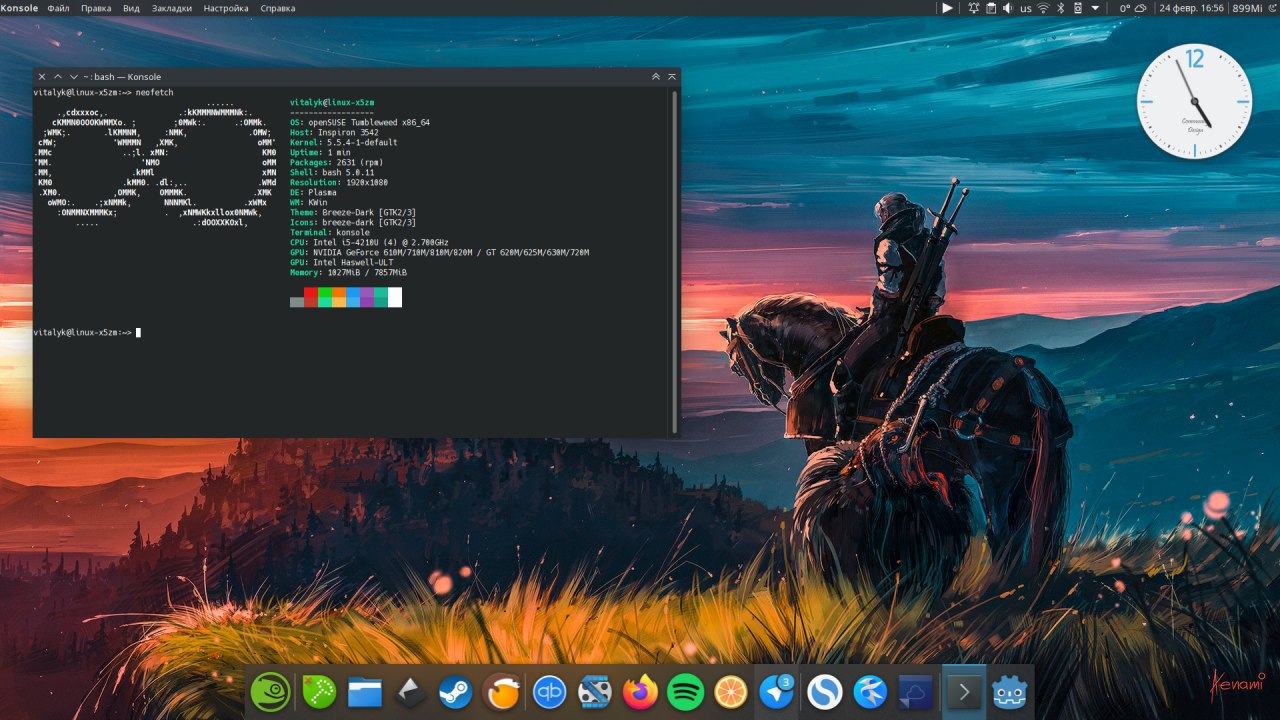The image size is (1280, 720).
Task: Click the red neofetch color block
Action: tap(311, 297)
